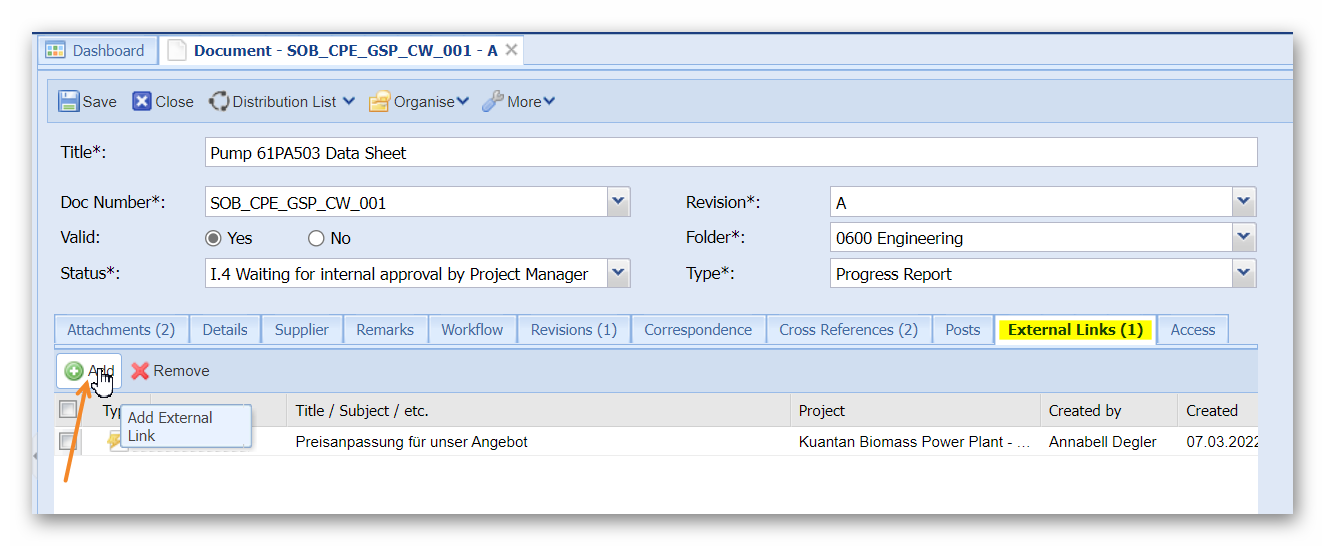
Task: Click the green Add external link icon
Action: (x=74, y=371)
